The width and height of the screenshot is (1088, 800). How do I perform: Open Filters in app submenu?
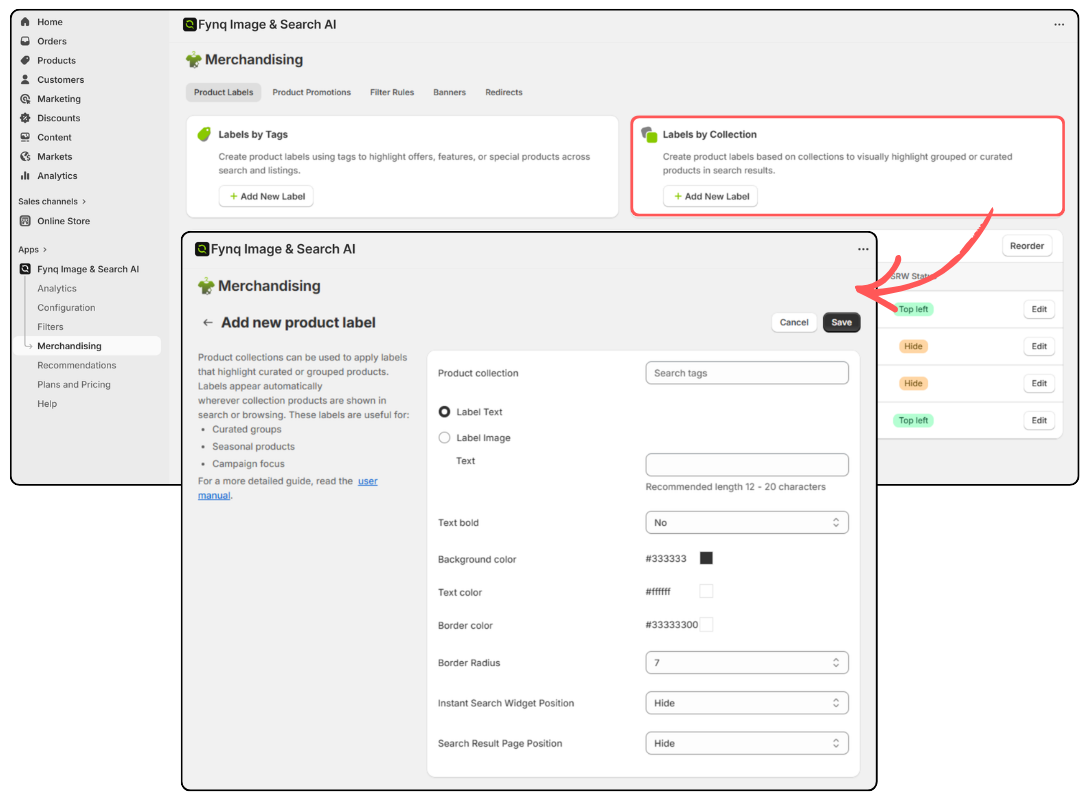50,327
